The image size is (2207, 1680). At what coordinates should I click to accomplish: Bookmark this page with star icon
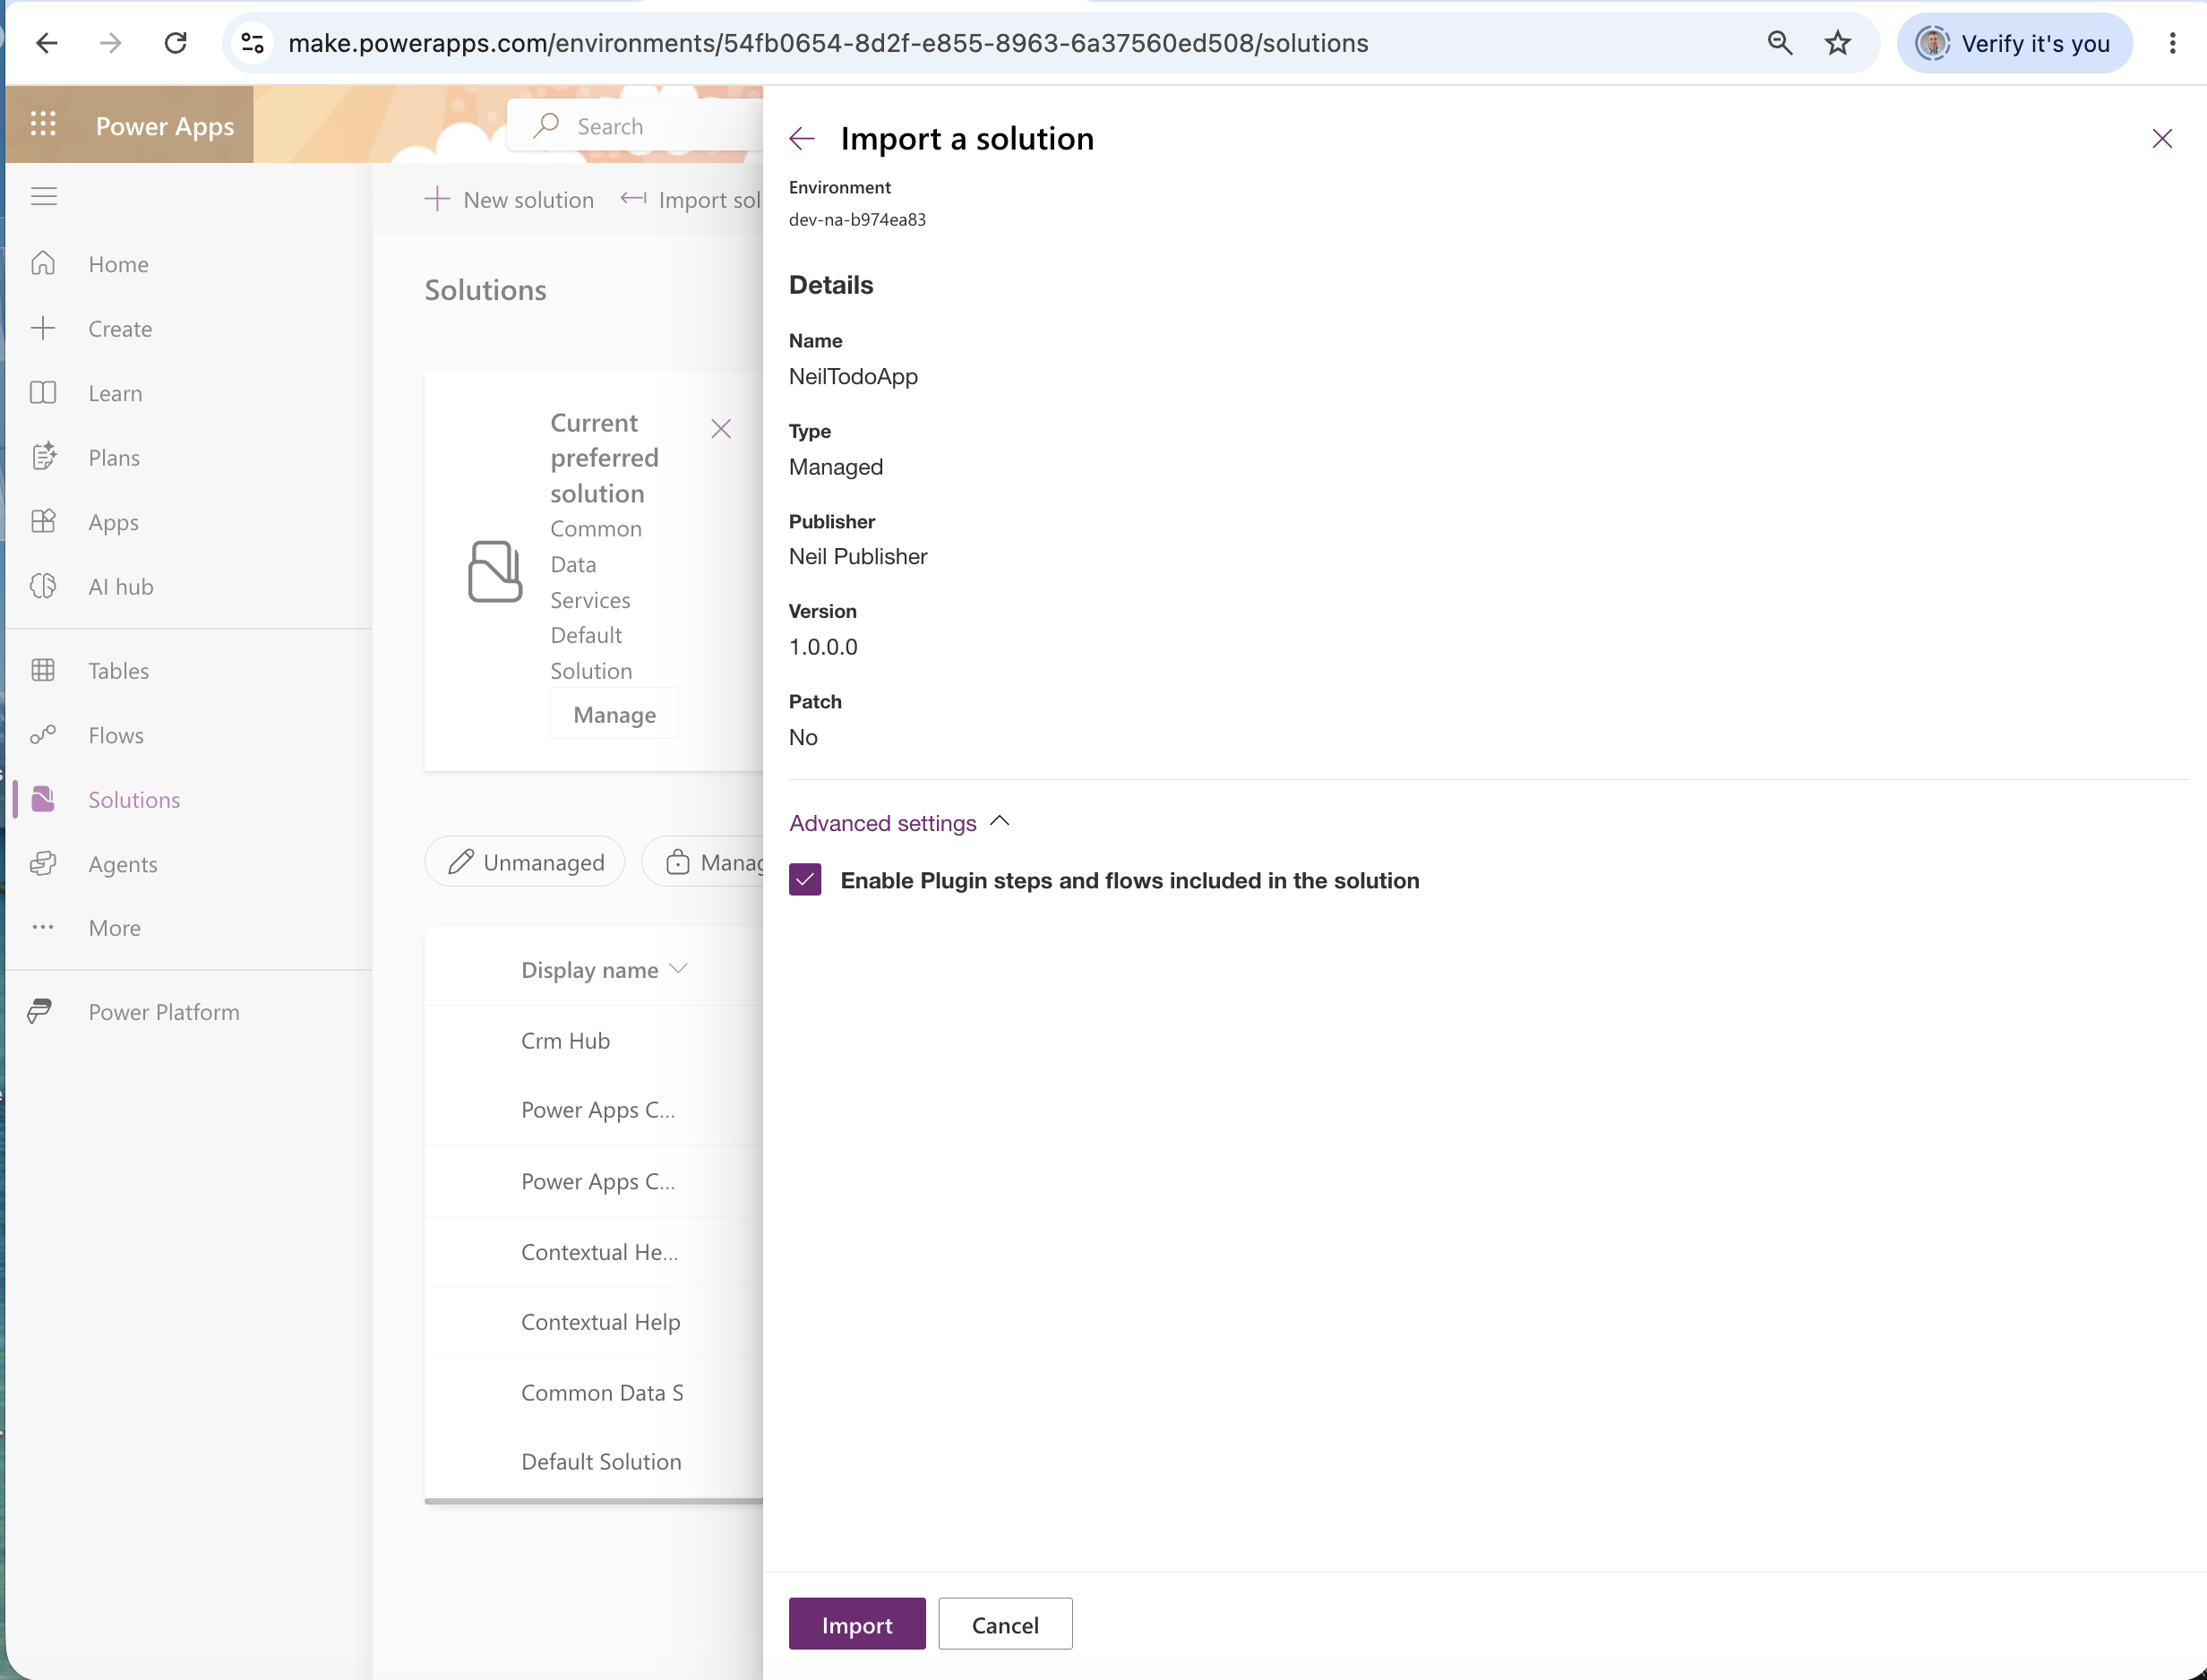click(1838, 43)
